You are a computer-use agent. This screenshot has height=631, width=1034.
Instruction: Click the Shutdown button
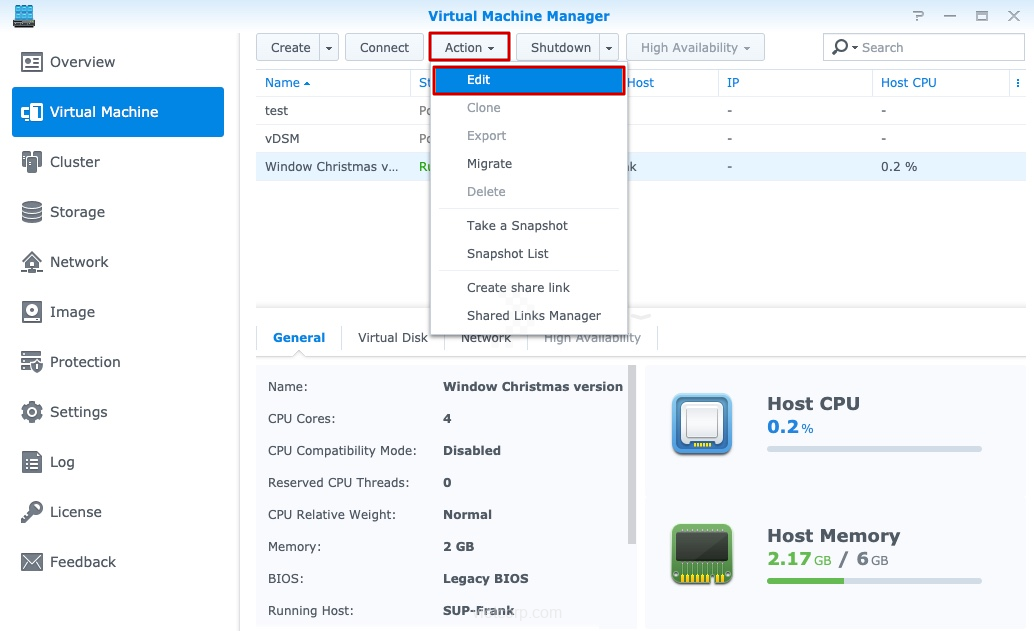[560, 48]
